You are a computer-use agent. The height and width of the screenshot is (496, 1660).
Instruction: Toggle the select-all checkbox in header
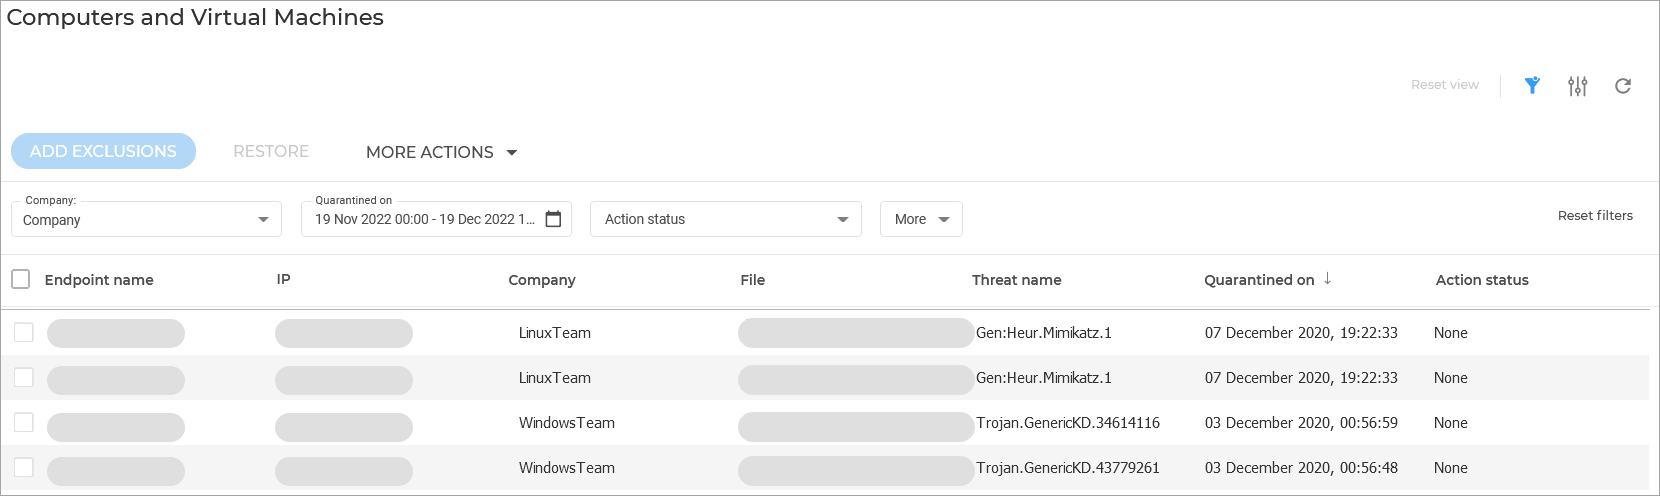click(21, 279)
